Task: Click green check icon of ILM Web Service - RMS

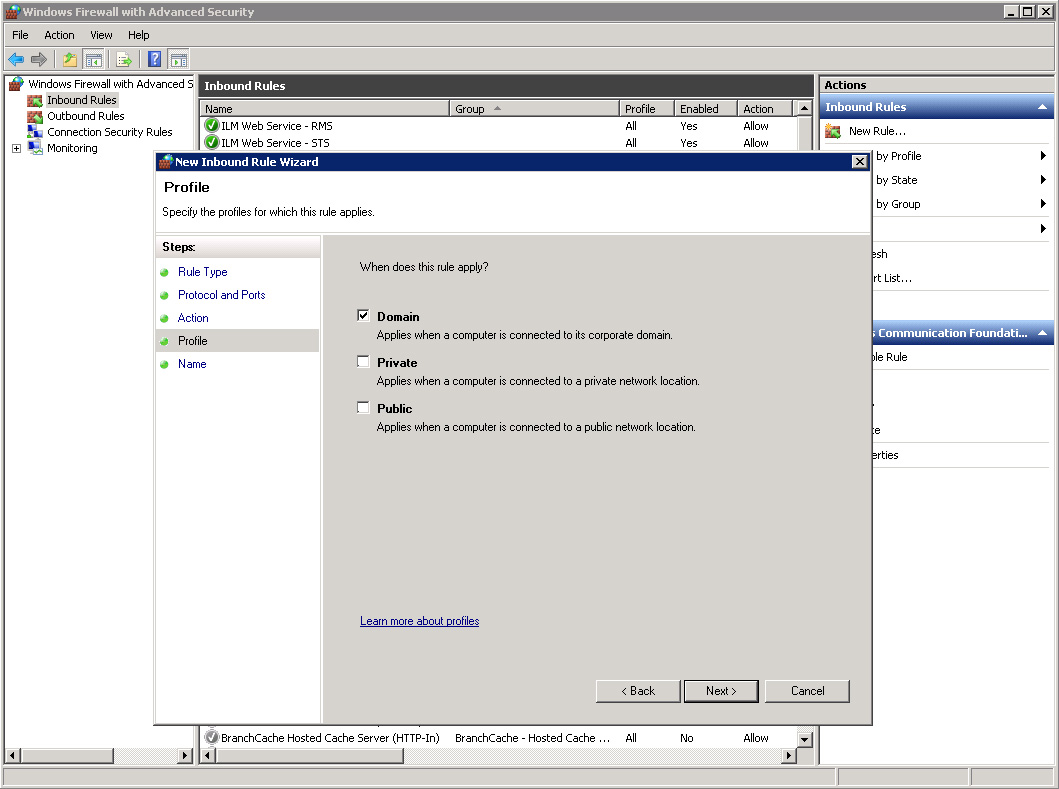Action: [x=212, y=126]
